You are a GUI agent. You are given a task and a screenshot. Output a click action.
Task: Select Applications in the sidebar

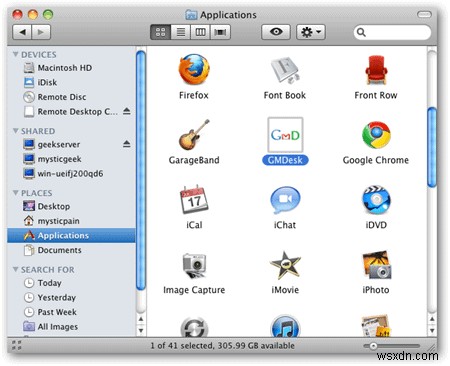pyautogui.click(x=71, y=235)
